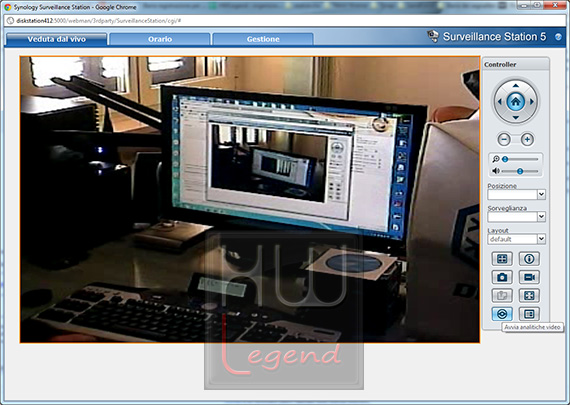This screenshot has height=405, width=570.
Task: Pan the camera right with the PTZ arrow
Action: [x=531, y=102]
